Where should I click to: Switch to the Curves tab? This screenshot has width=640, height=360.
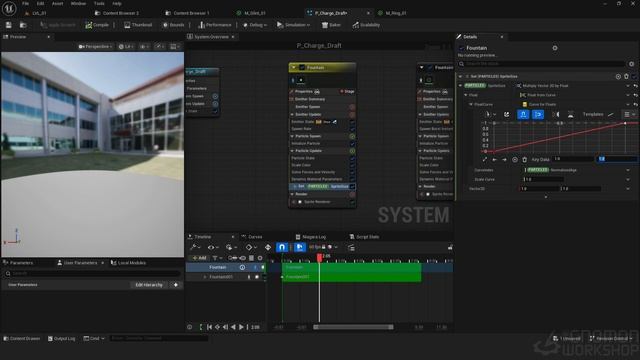[x=252, y=237]
